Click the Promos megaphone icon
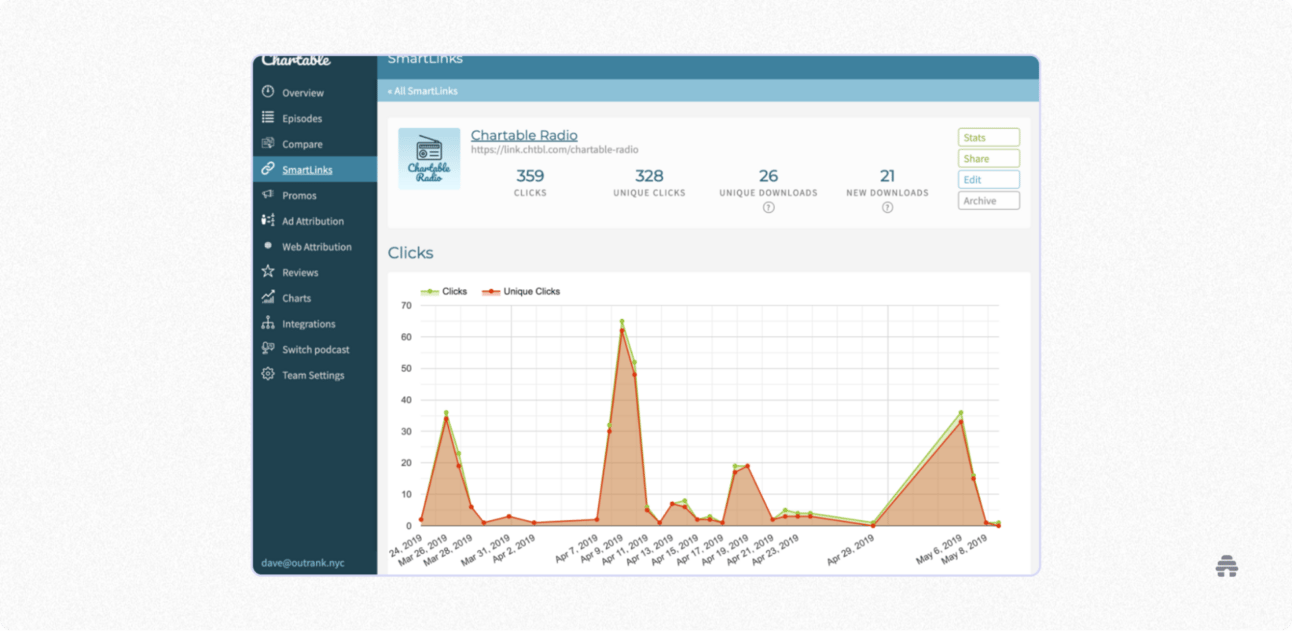This screenshot has width=1292, height=631. click(268, 195)
